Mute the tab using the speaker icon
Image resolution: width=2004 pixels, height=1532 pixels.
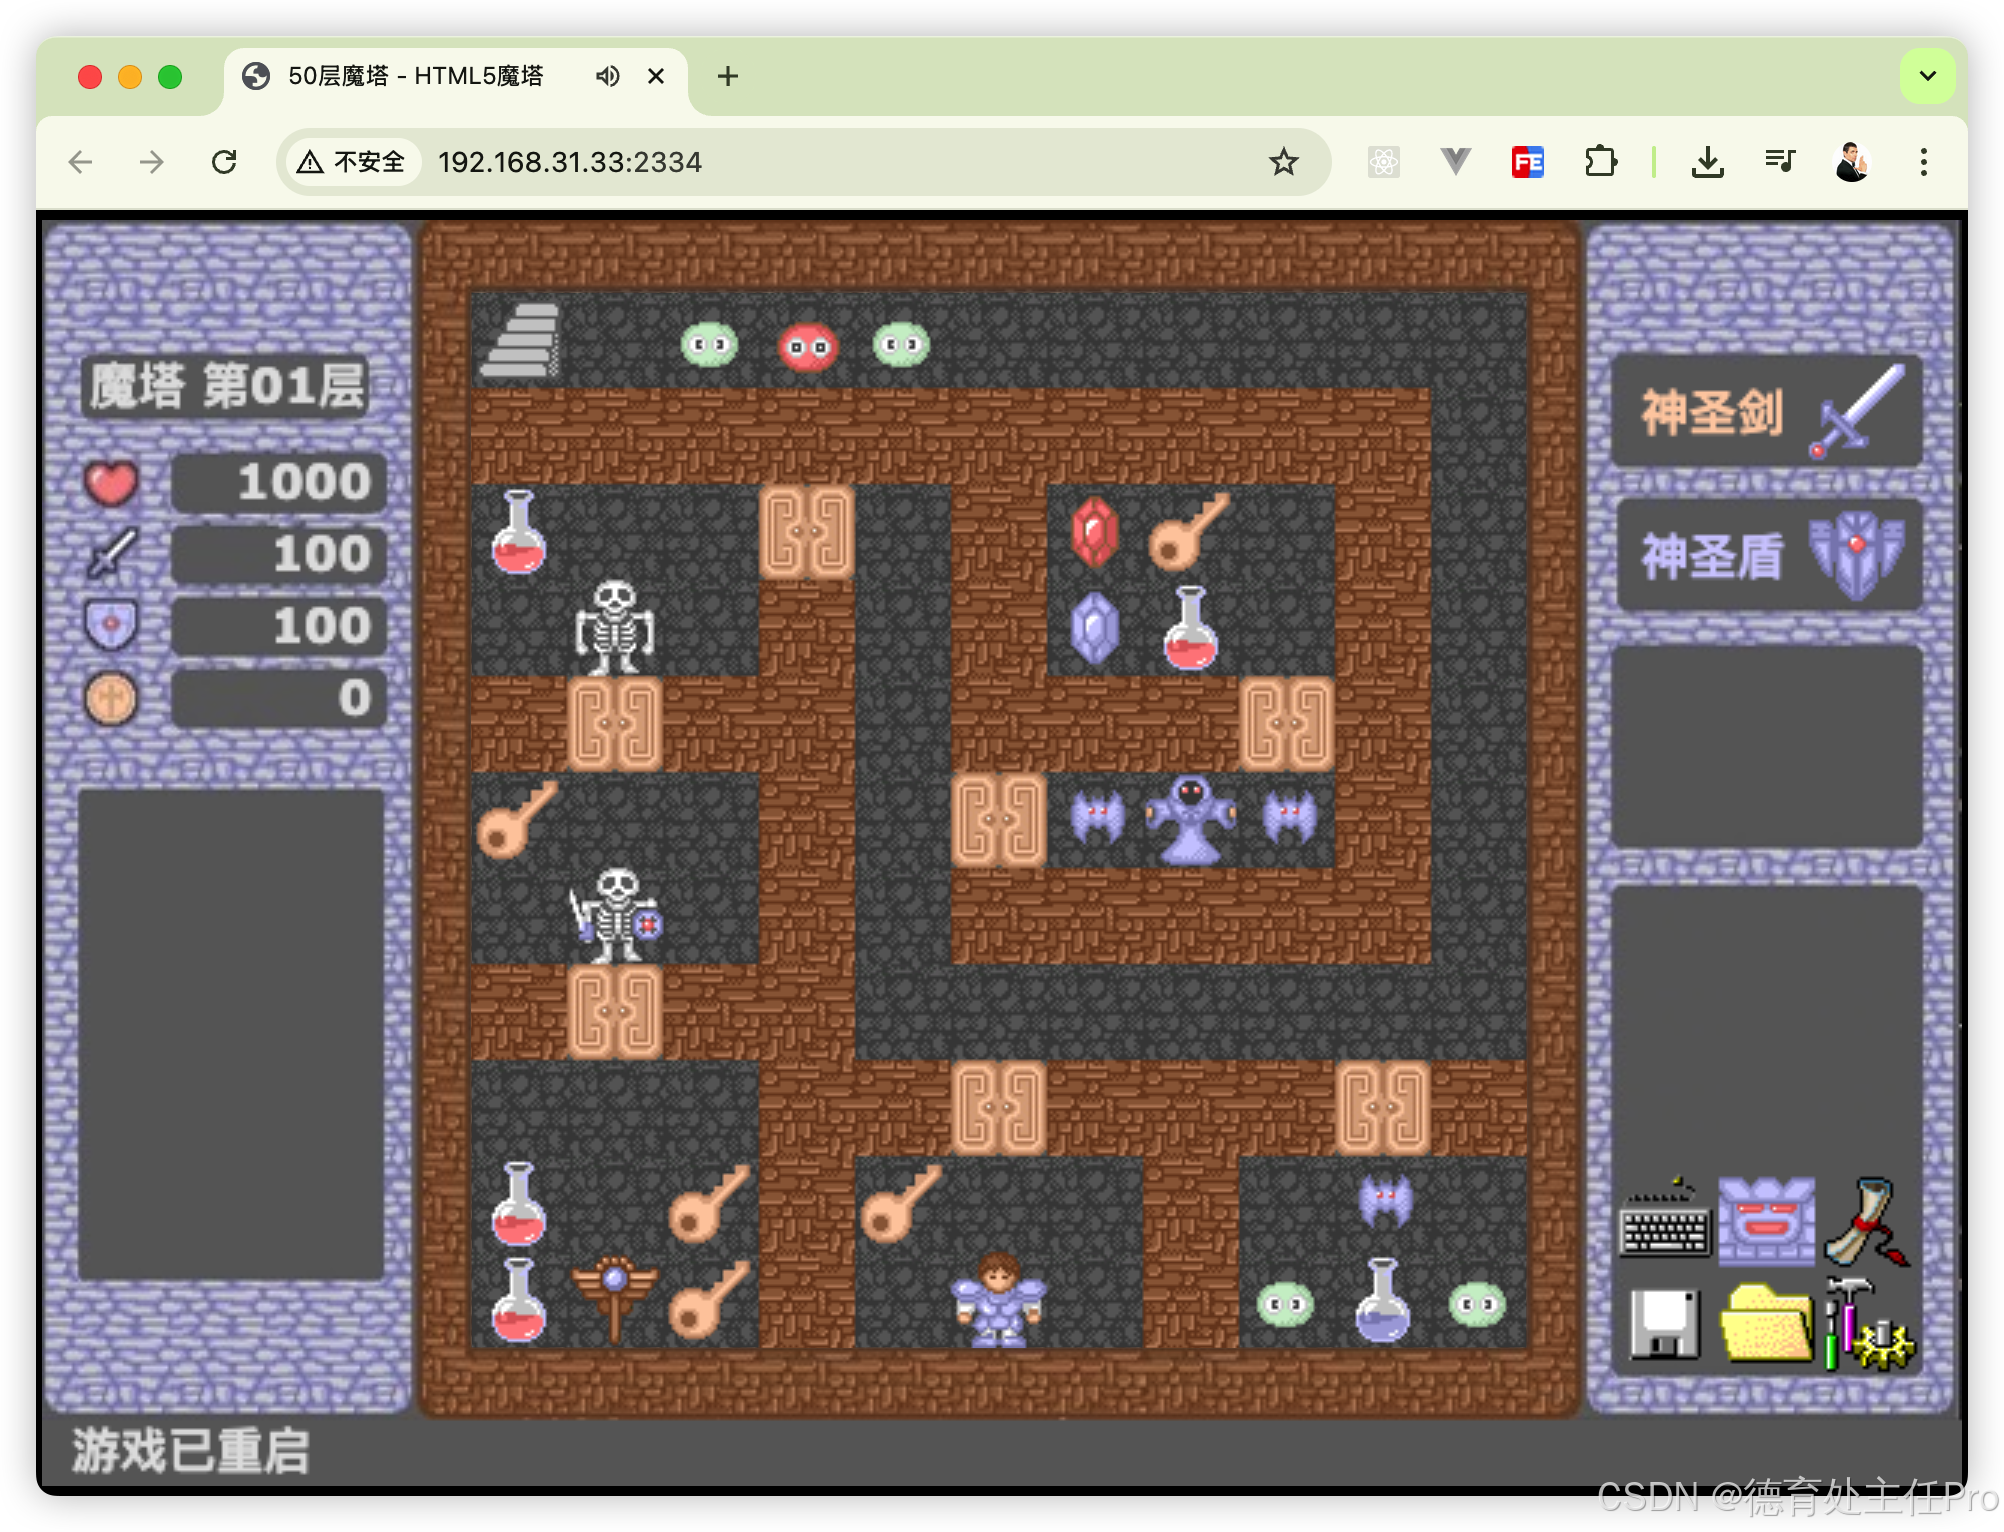607,76
